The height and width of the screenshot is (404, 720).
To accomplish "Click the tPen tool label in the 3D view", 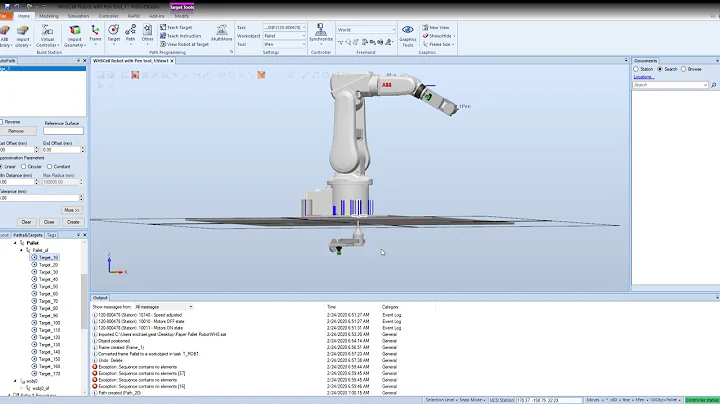I will point(465,106).
